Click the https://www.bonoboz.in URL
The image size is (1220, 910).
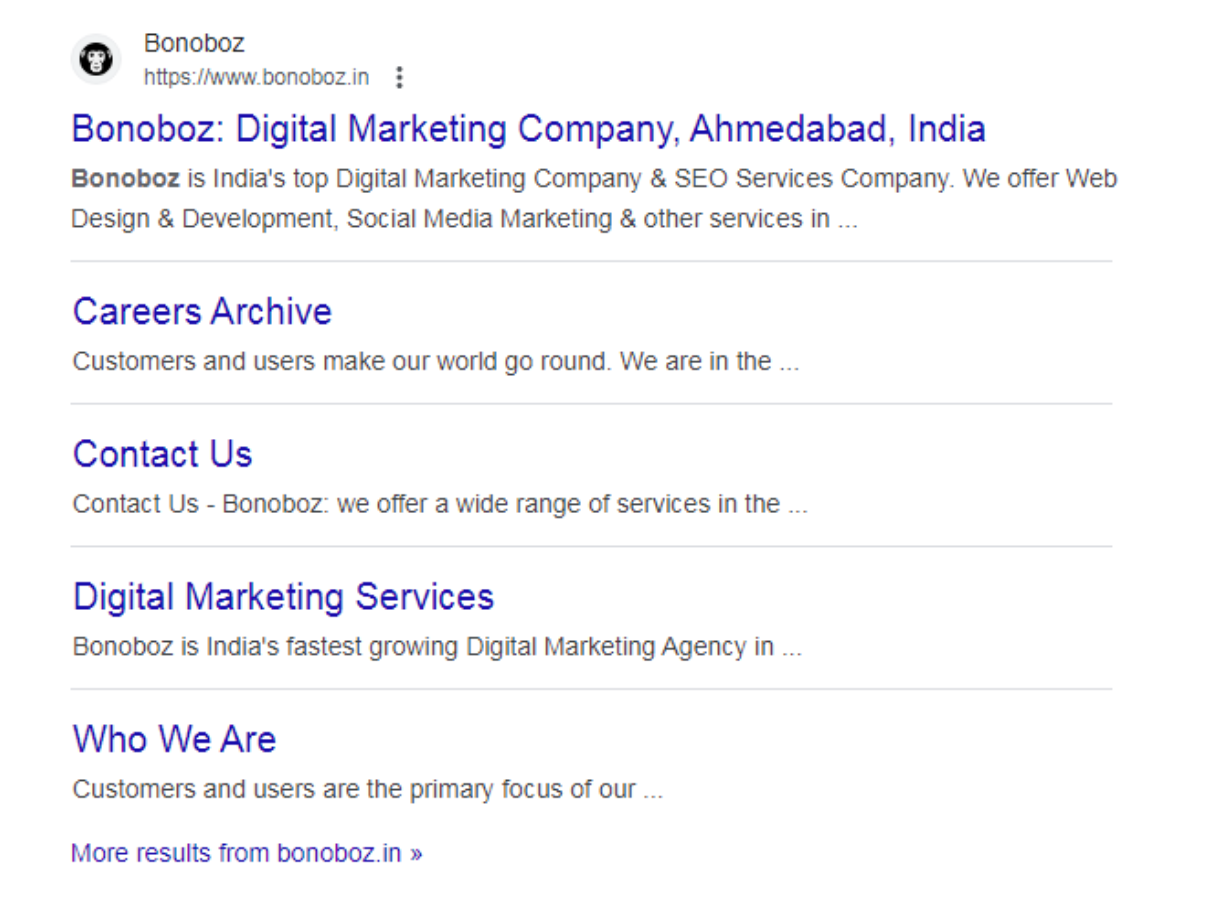pos(256,77)
